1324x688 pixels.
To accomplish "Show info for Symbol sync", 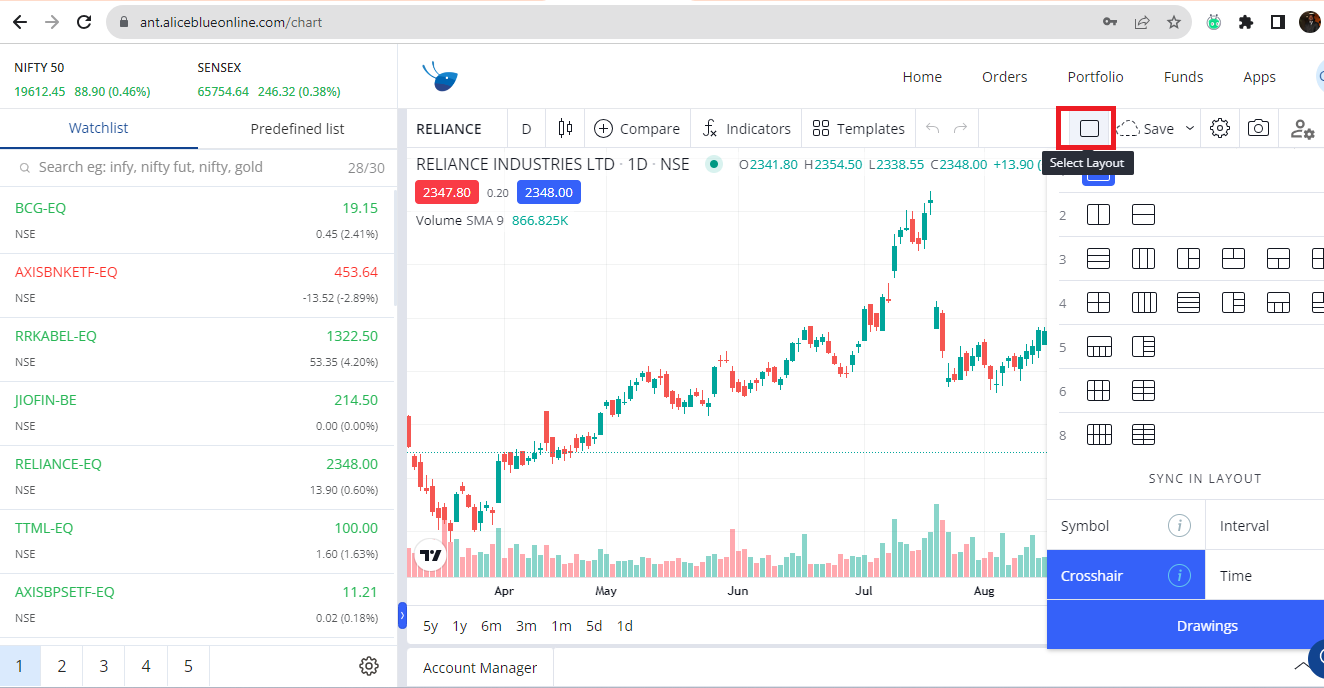I will pos(1179,526).
